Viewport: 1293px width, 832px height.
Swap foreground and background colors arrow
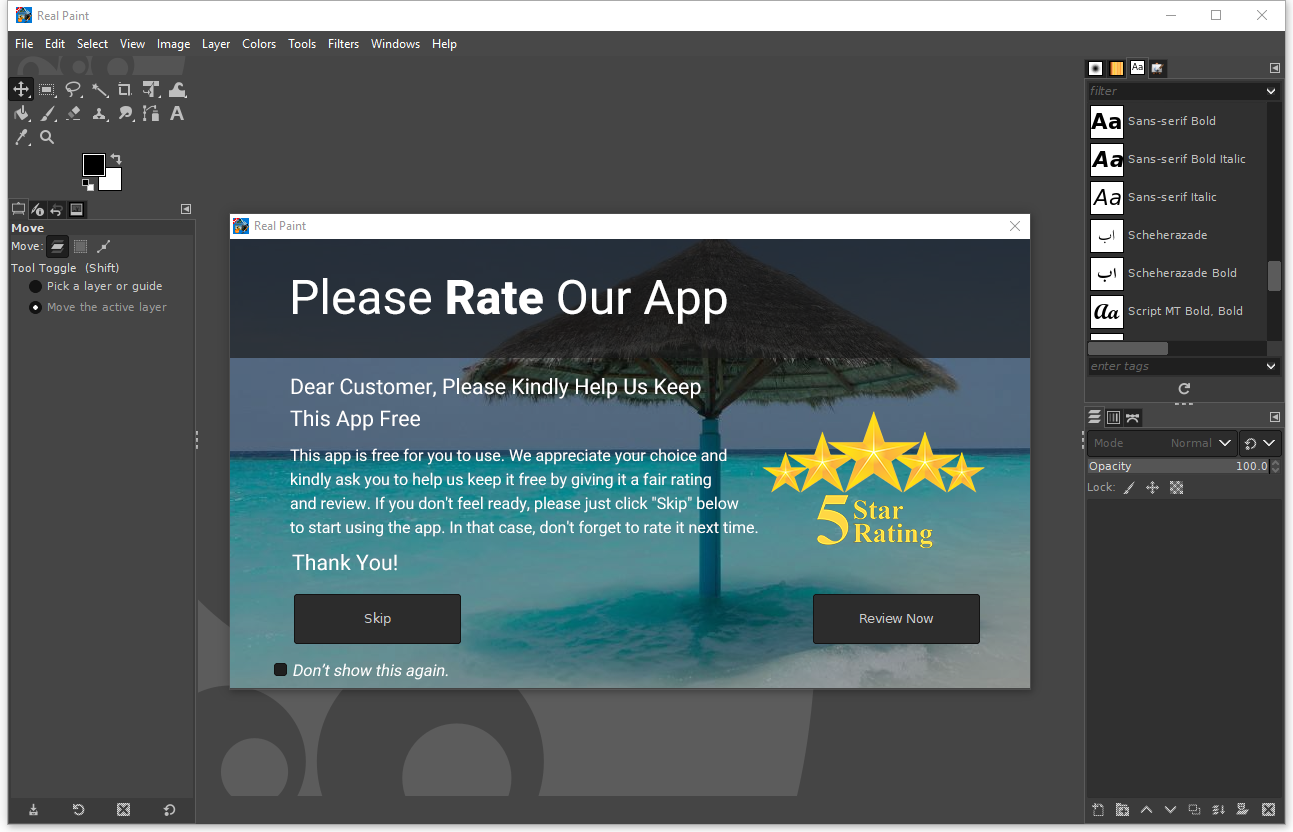[116, 159]
